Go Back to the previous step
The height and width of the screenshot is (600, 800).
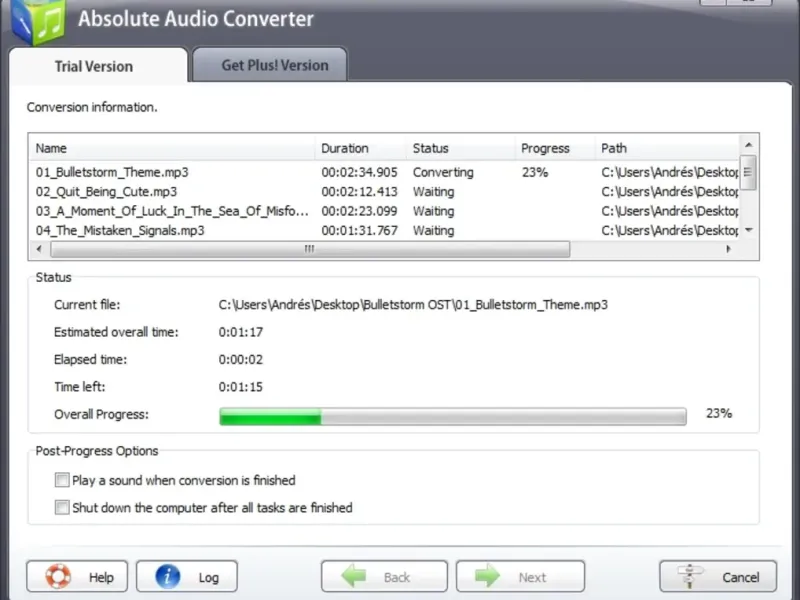click(x=384, y=577)
